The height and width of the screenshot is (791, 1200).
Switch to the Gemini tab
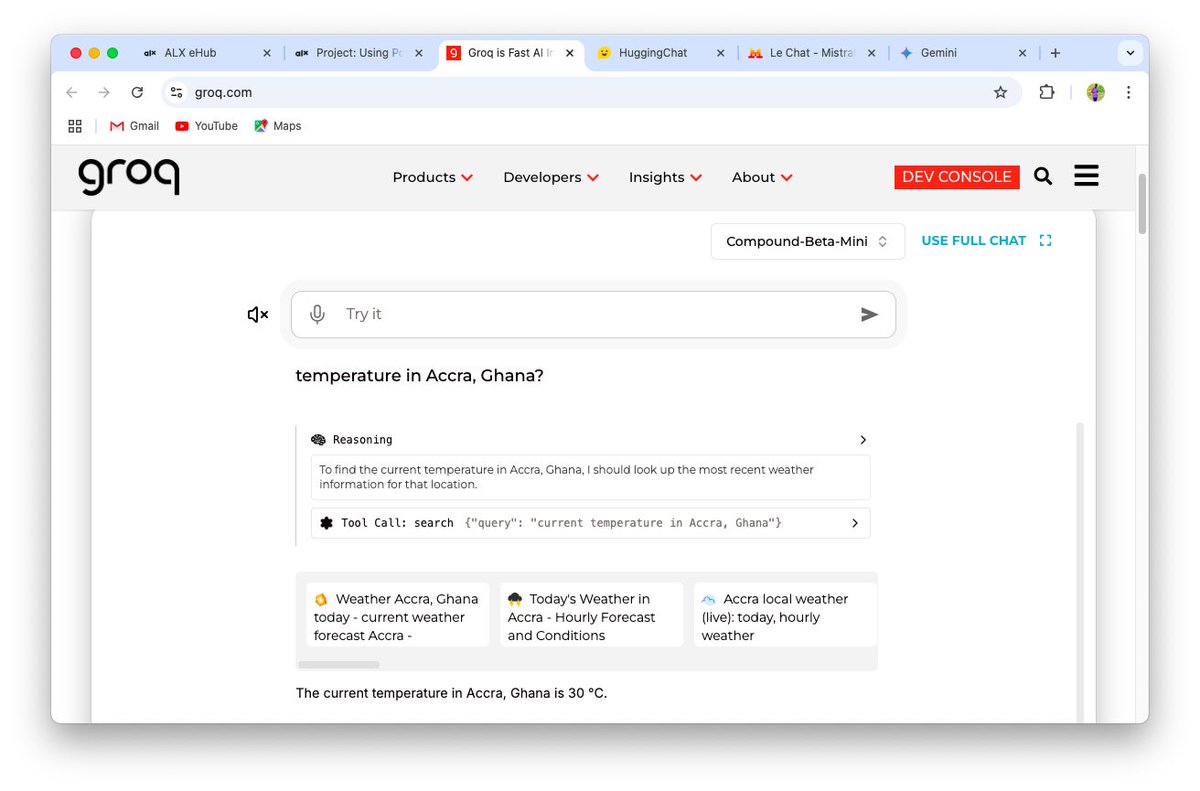pyautogui.click(x=964, y=53)
